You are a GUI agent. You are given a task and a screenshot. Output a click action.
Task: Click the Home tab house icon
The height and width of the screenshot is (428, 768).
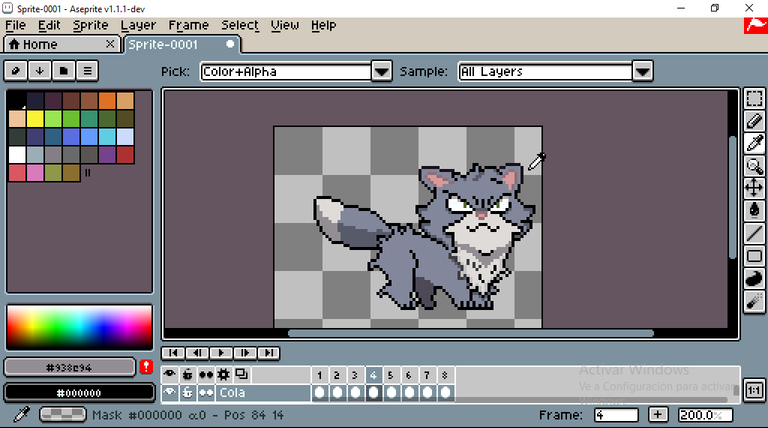point(14,45)
